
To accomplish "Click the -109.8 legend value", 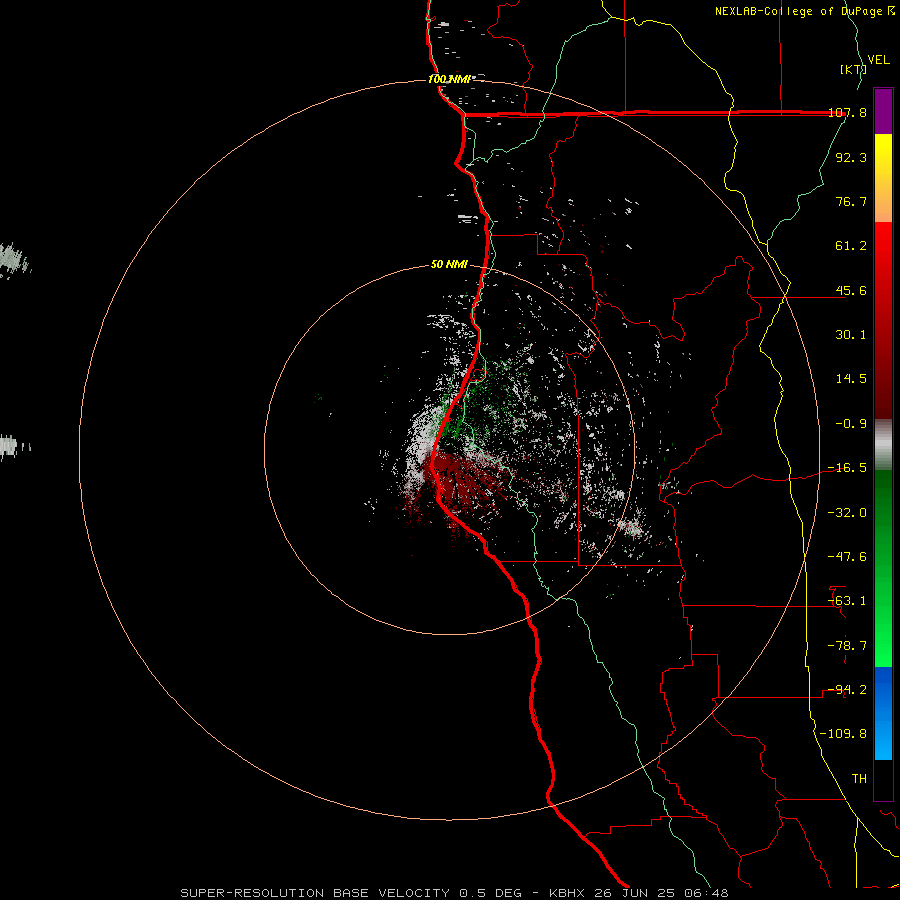I will (843, 734).
